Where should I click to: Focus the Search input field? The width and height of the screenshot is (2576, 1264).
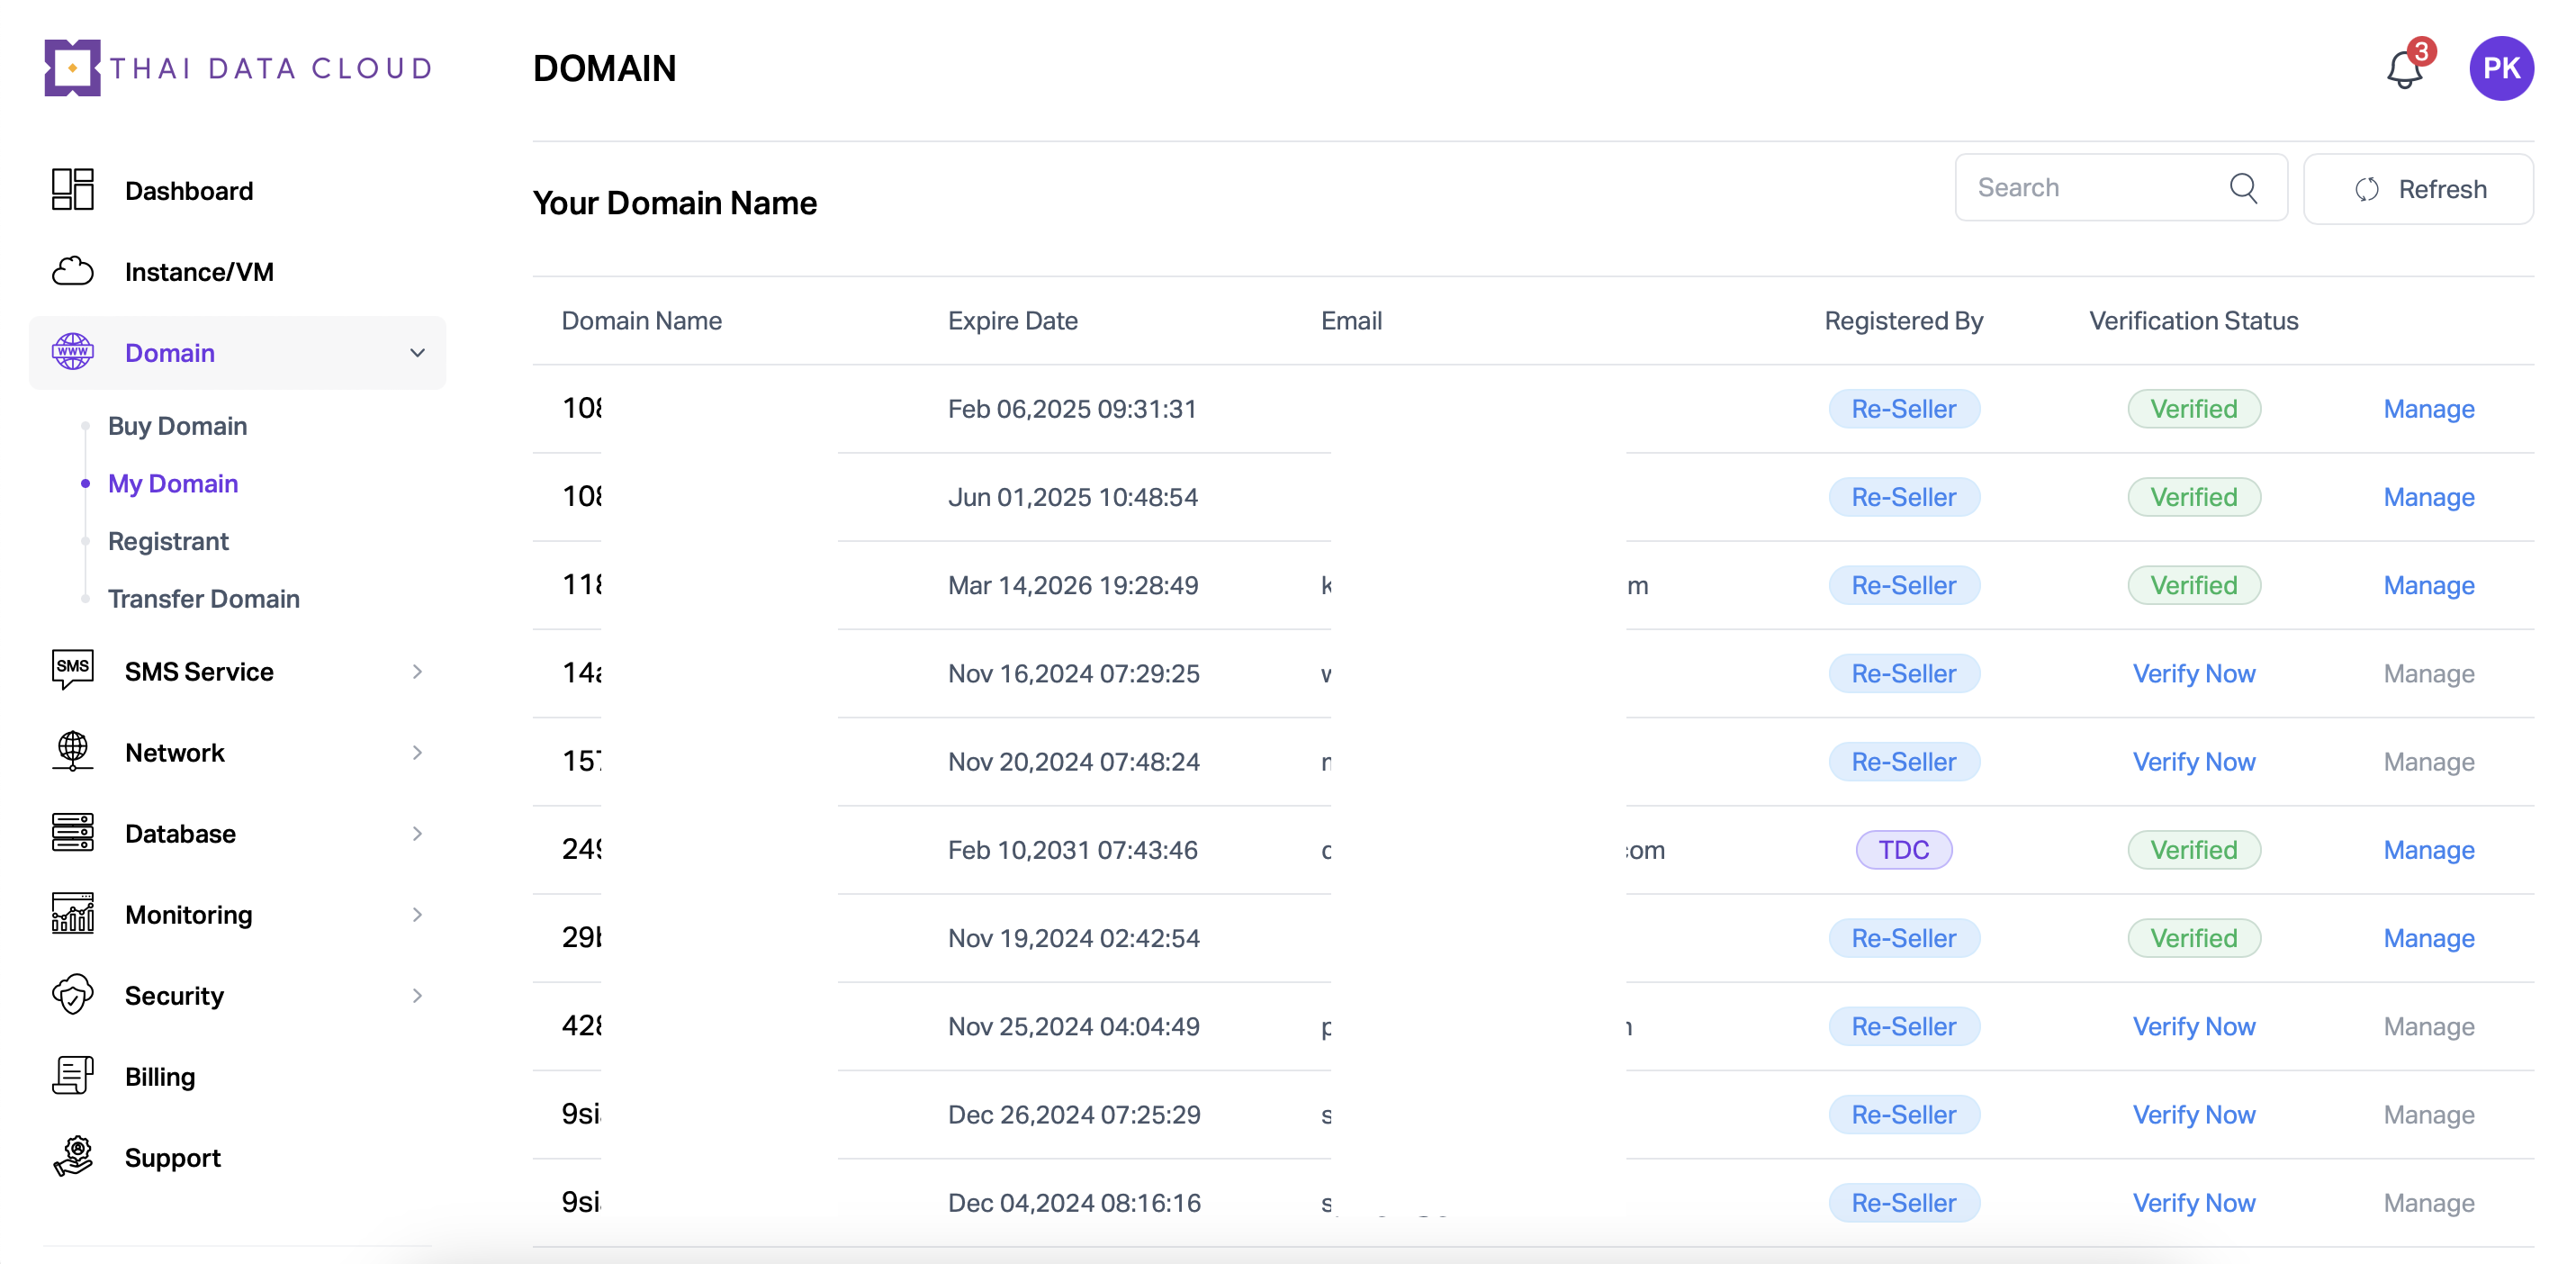click(x=2121, y=188)
